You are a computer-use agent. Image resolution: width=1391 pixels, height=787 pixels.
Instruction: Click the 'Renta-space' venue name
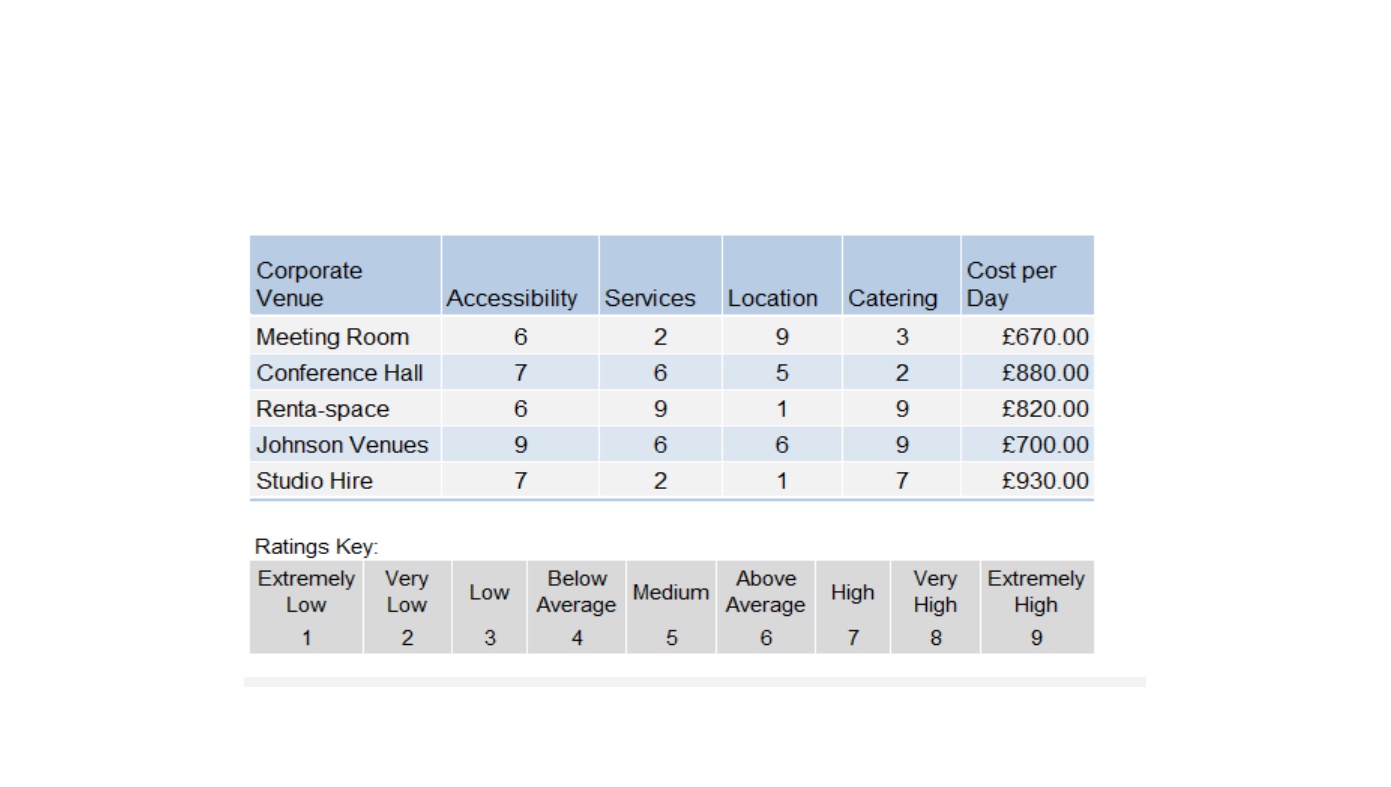click(323, 409)
